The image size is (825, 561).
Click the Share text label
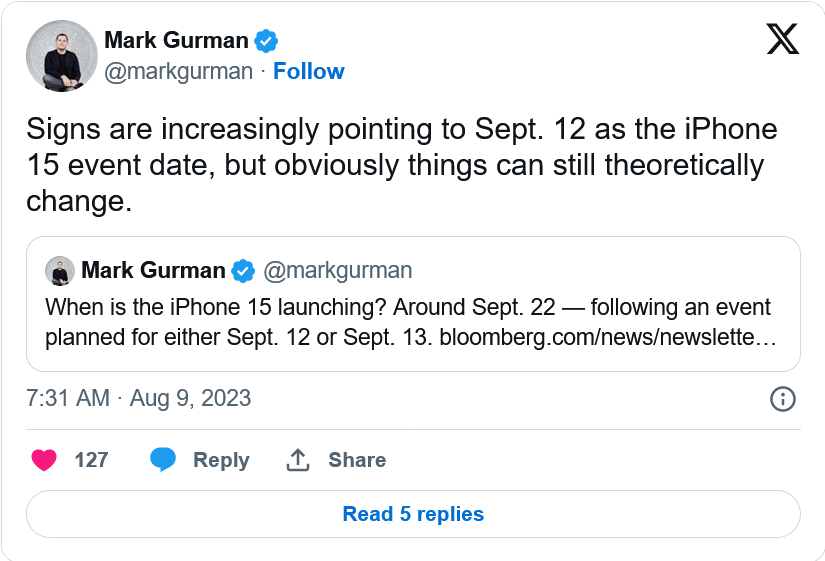coord(357,460)
